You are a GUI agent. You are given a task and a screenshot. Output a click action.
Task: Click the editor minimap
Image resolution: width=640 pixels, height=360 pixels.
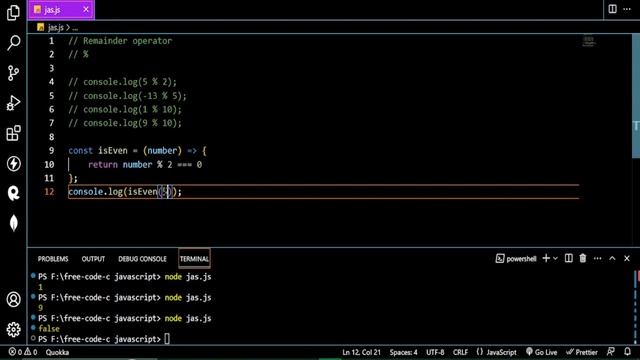point(589,41)
